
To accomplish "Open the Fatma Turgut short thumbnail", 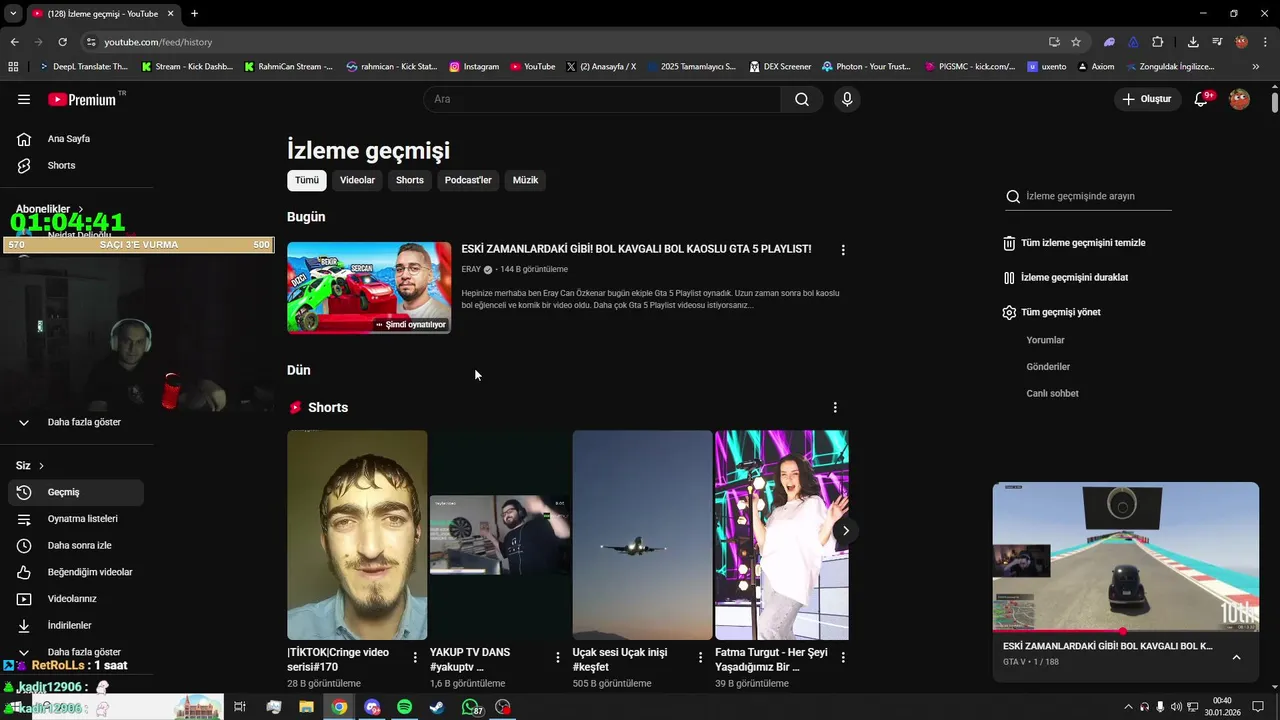I will point(782,535).
